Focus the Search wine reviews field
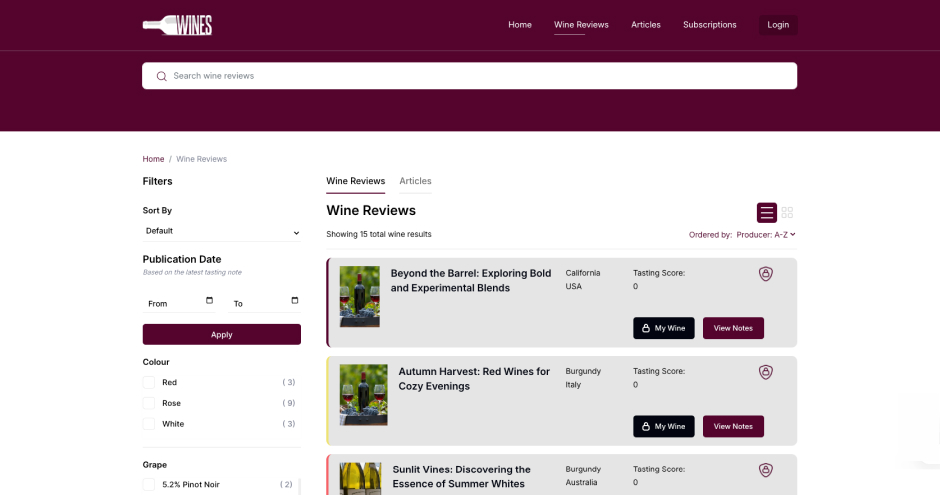The image size is (940, 495). (469, 76)
